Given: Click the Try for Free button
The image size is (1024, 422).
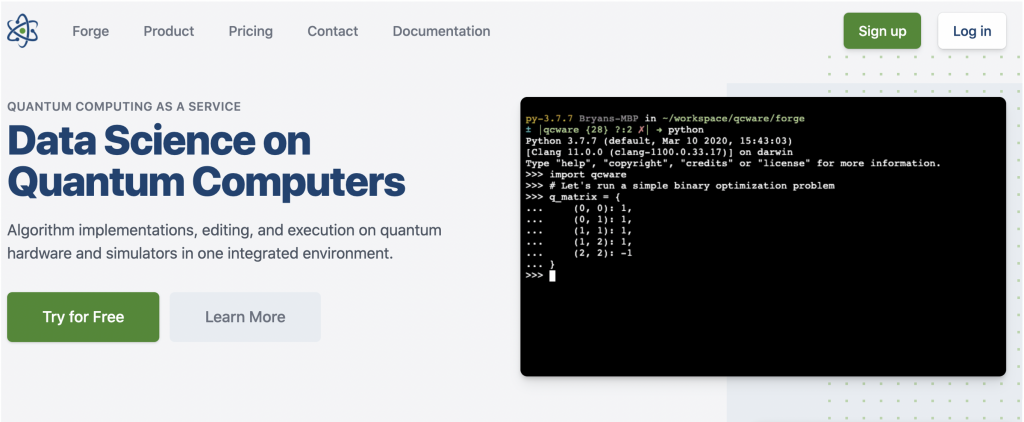Looking at the screenshot, I should pyautogui.click(x=83, y=317).
